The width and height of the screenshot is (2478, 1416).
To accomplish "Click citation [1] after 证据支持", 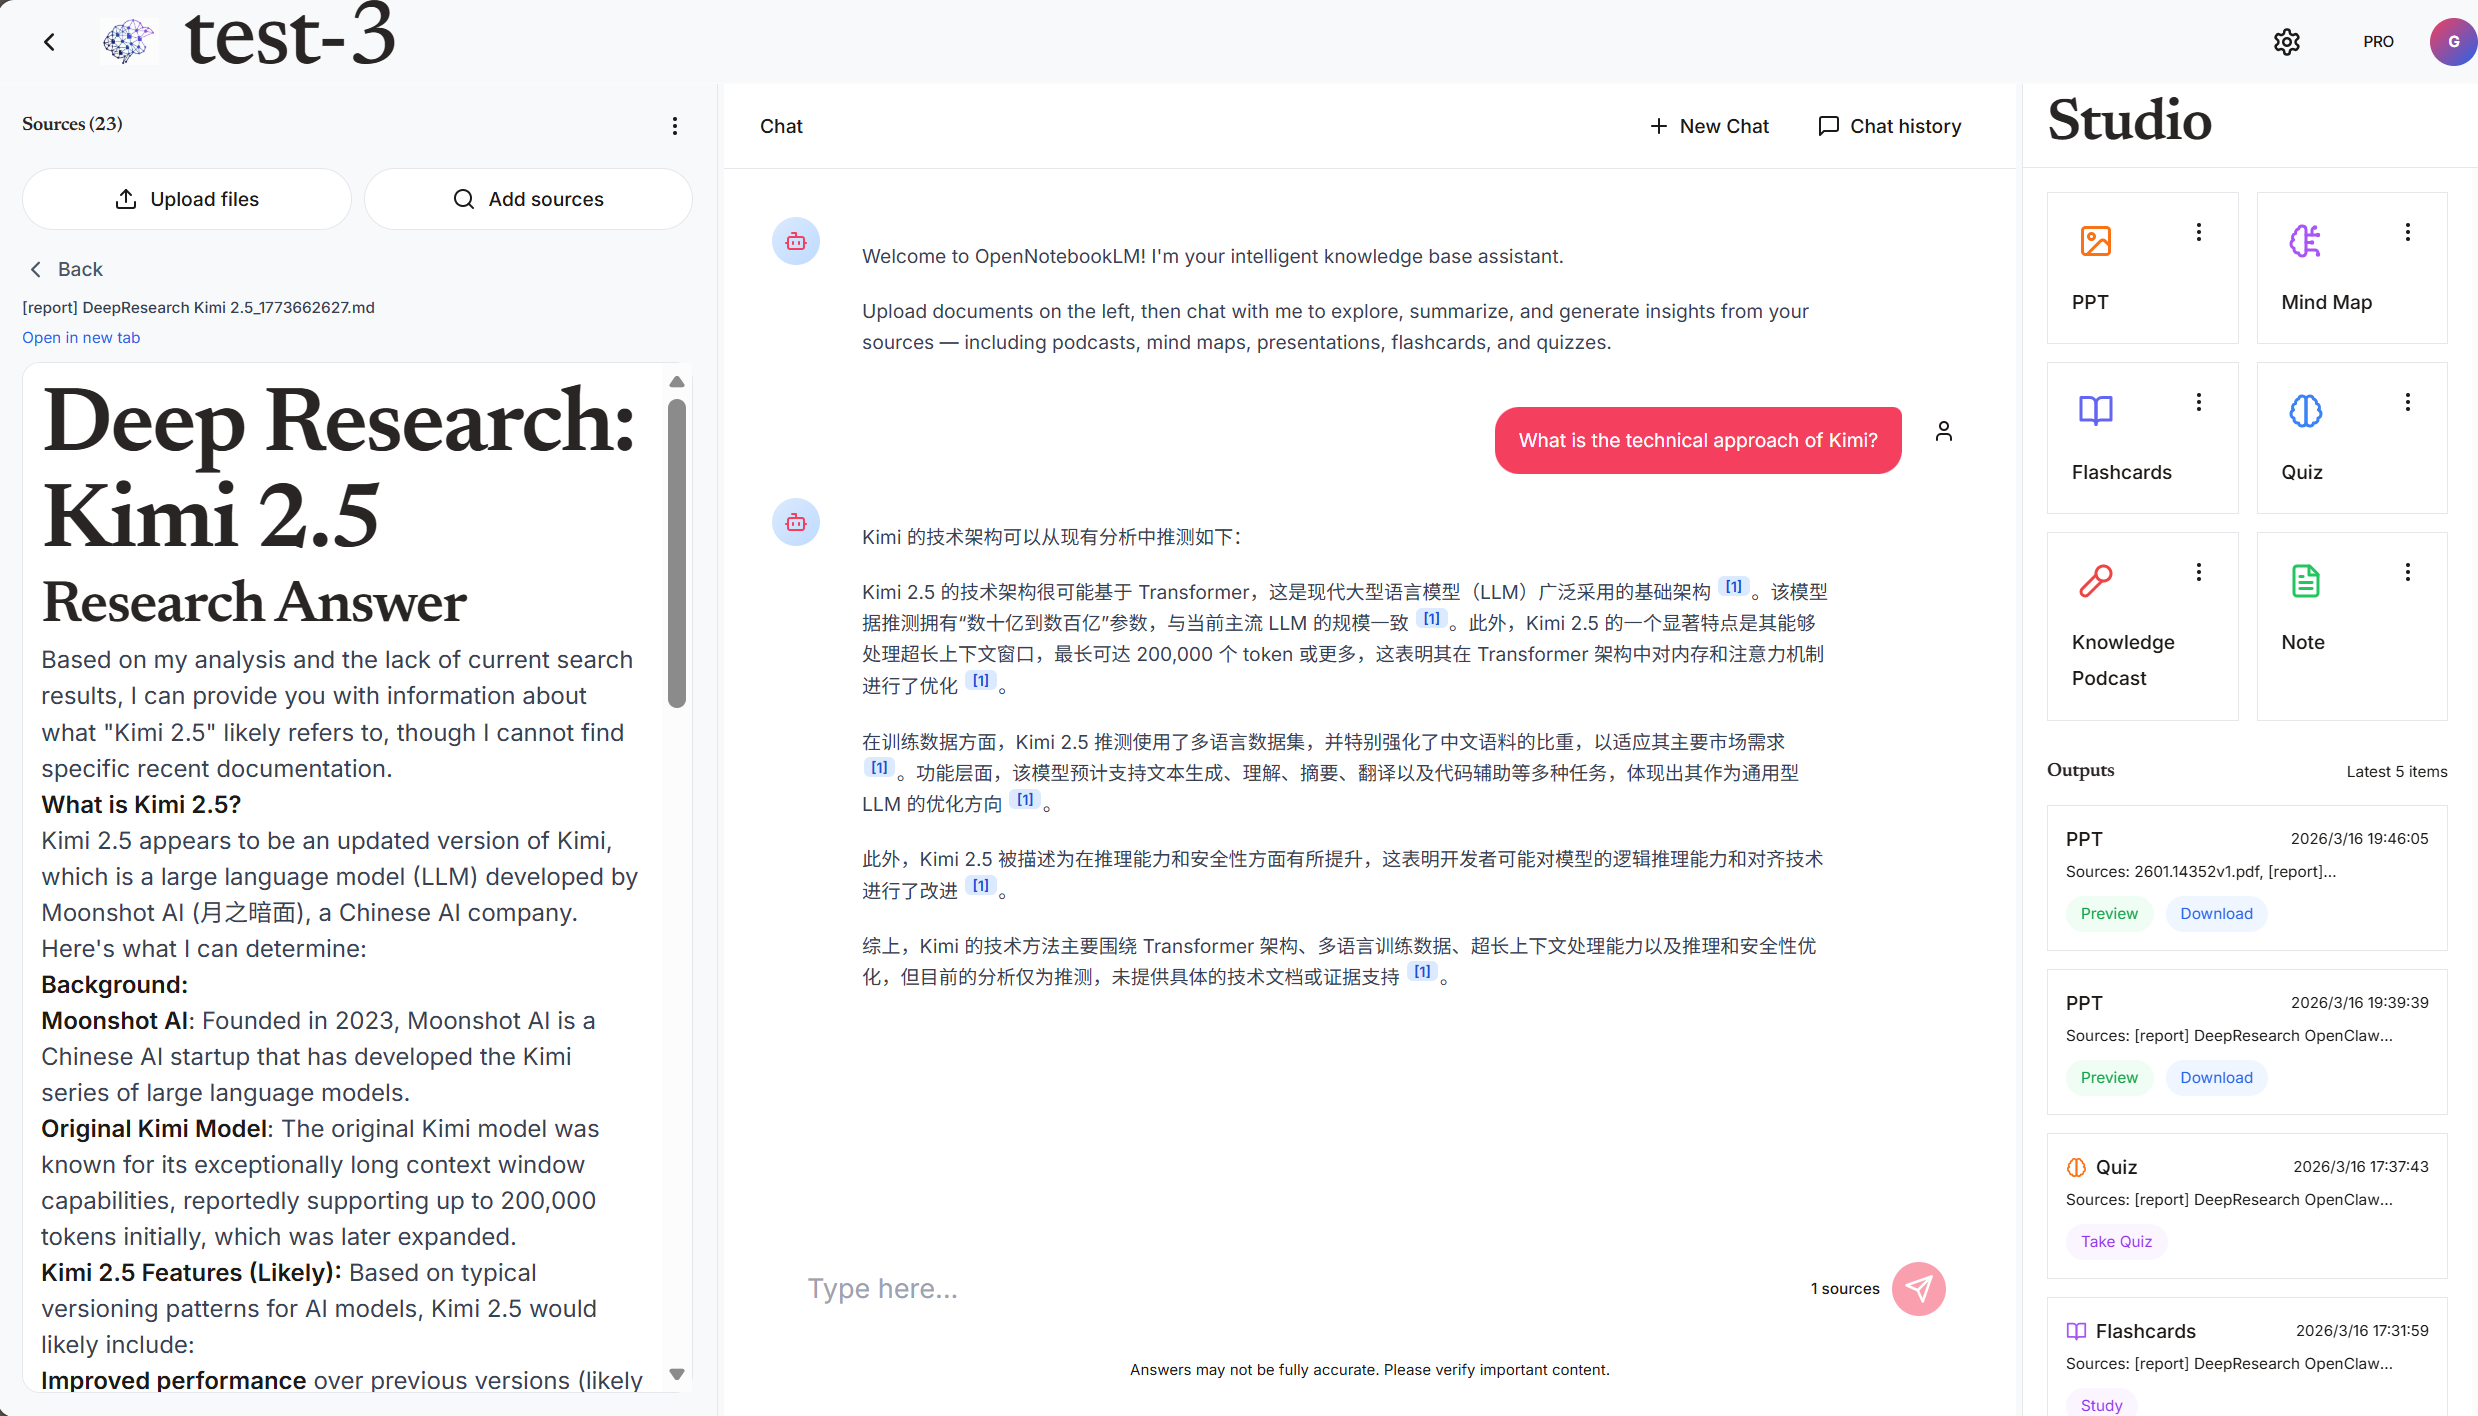I will tap(1422, 971).
